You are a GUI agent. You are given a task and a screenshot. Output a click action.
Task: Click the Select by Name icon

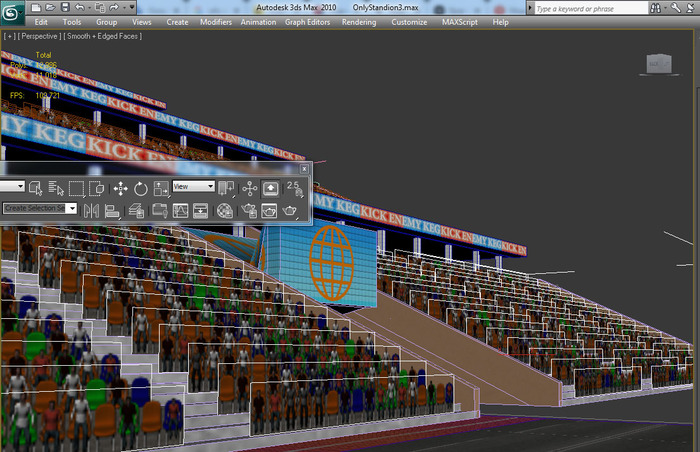(56, 187)
